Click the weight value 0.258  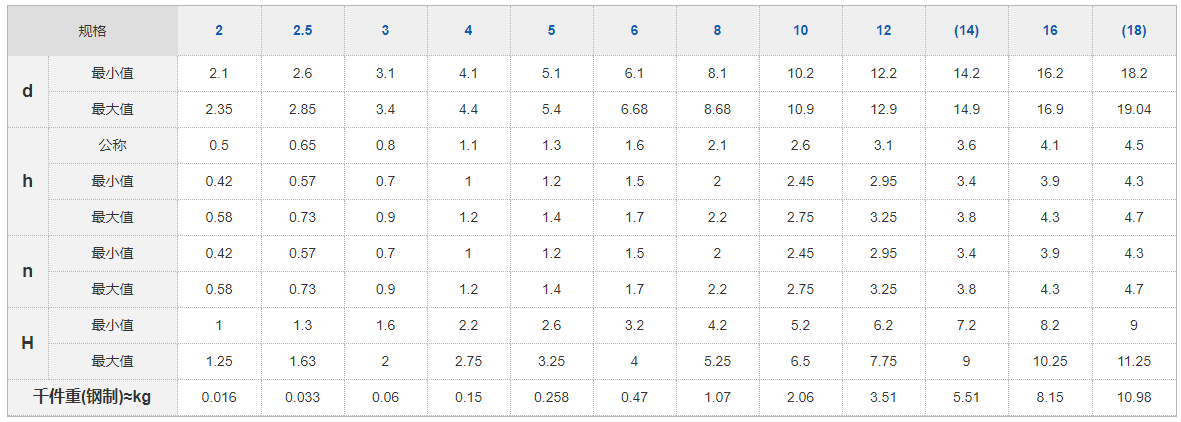[x=551, y=398]
